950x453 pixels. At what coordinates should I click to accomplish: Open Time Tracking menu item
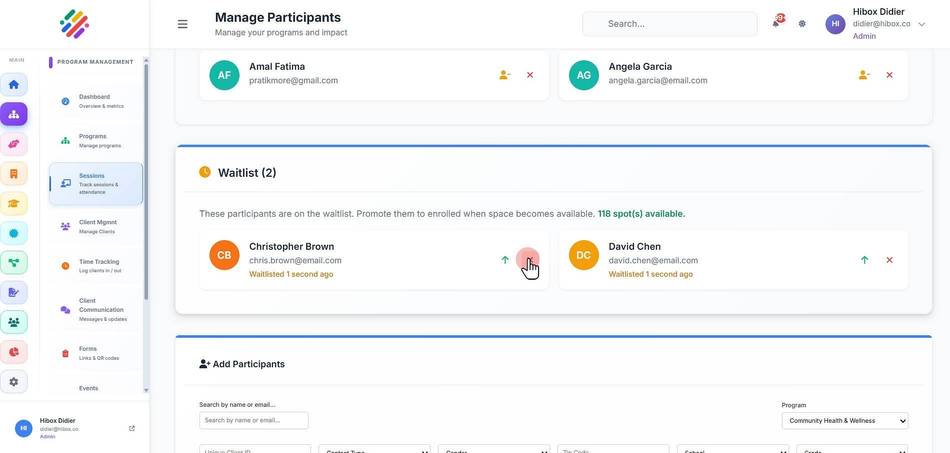95,266
